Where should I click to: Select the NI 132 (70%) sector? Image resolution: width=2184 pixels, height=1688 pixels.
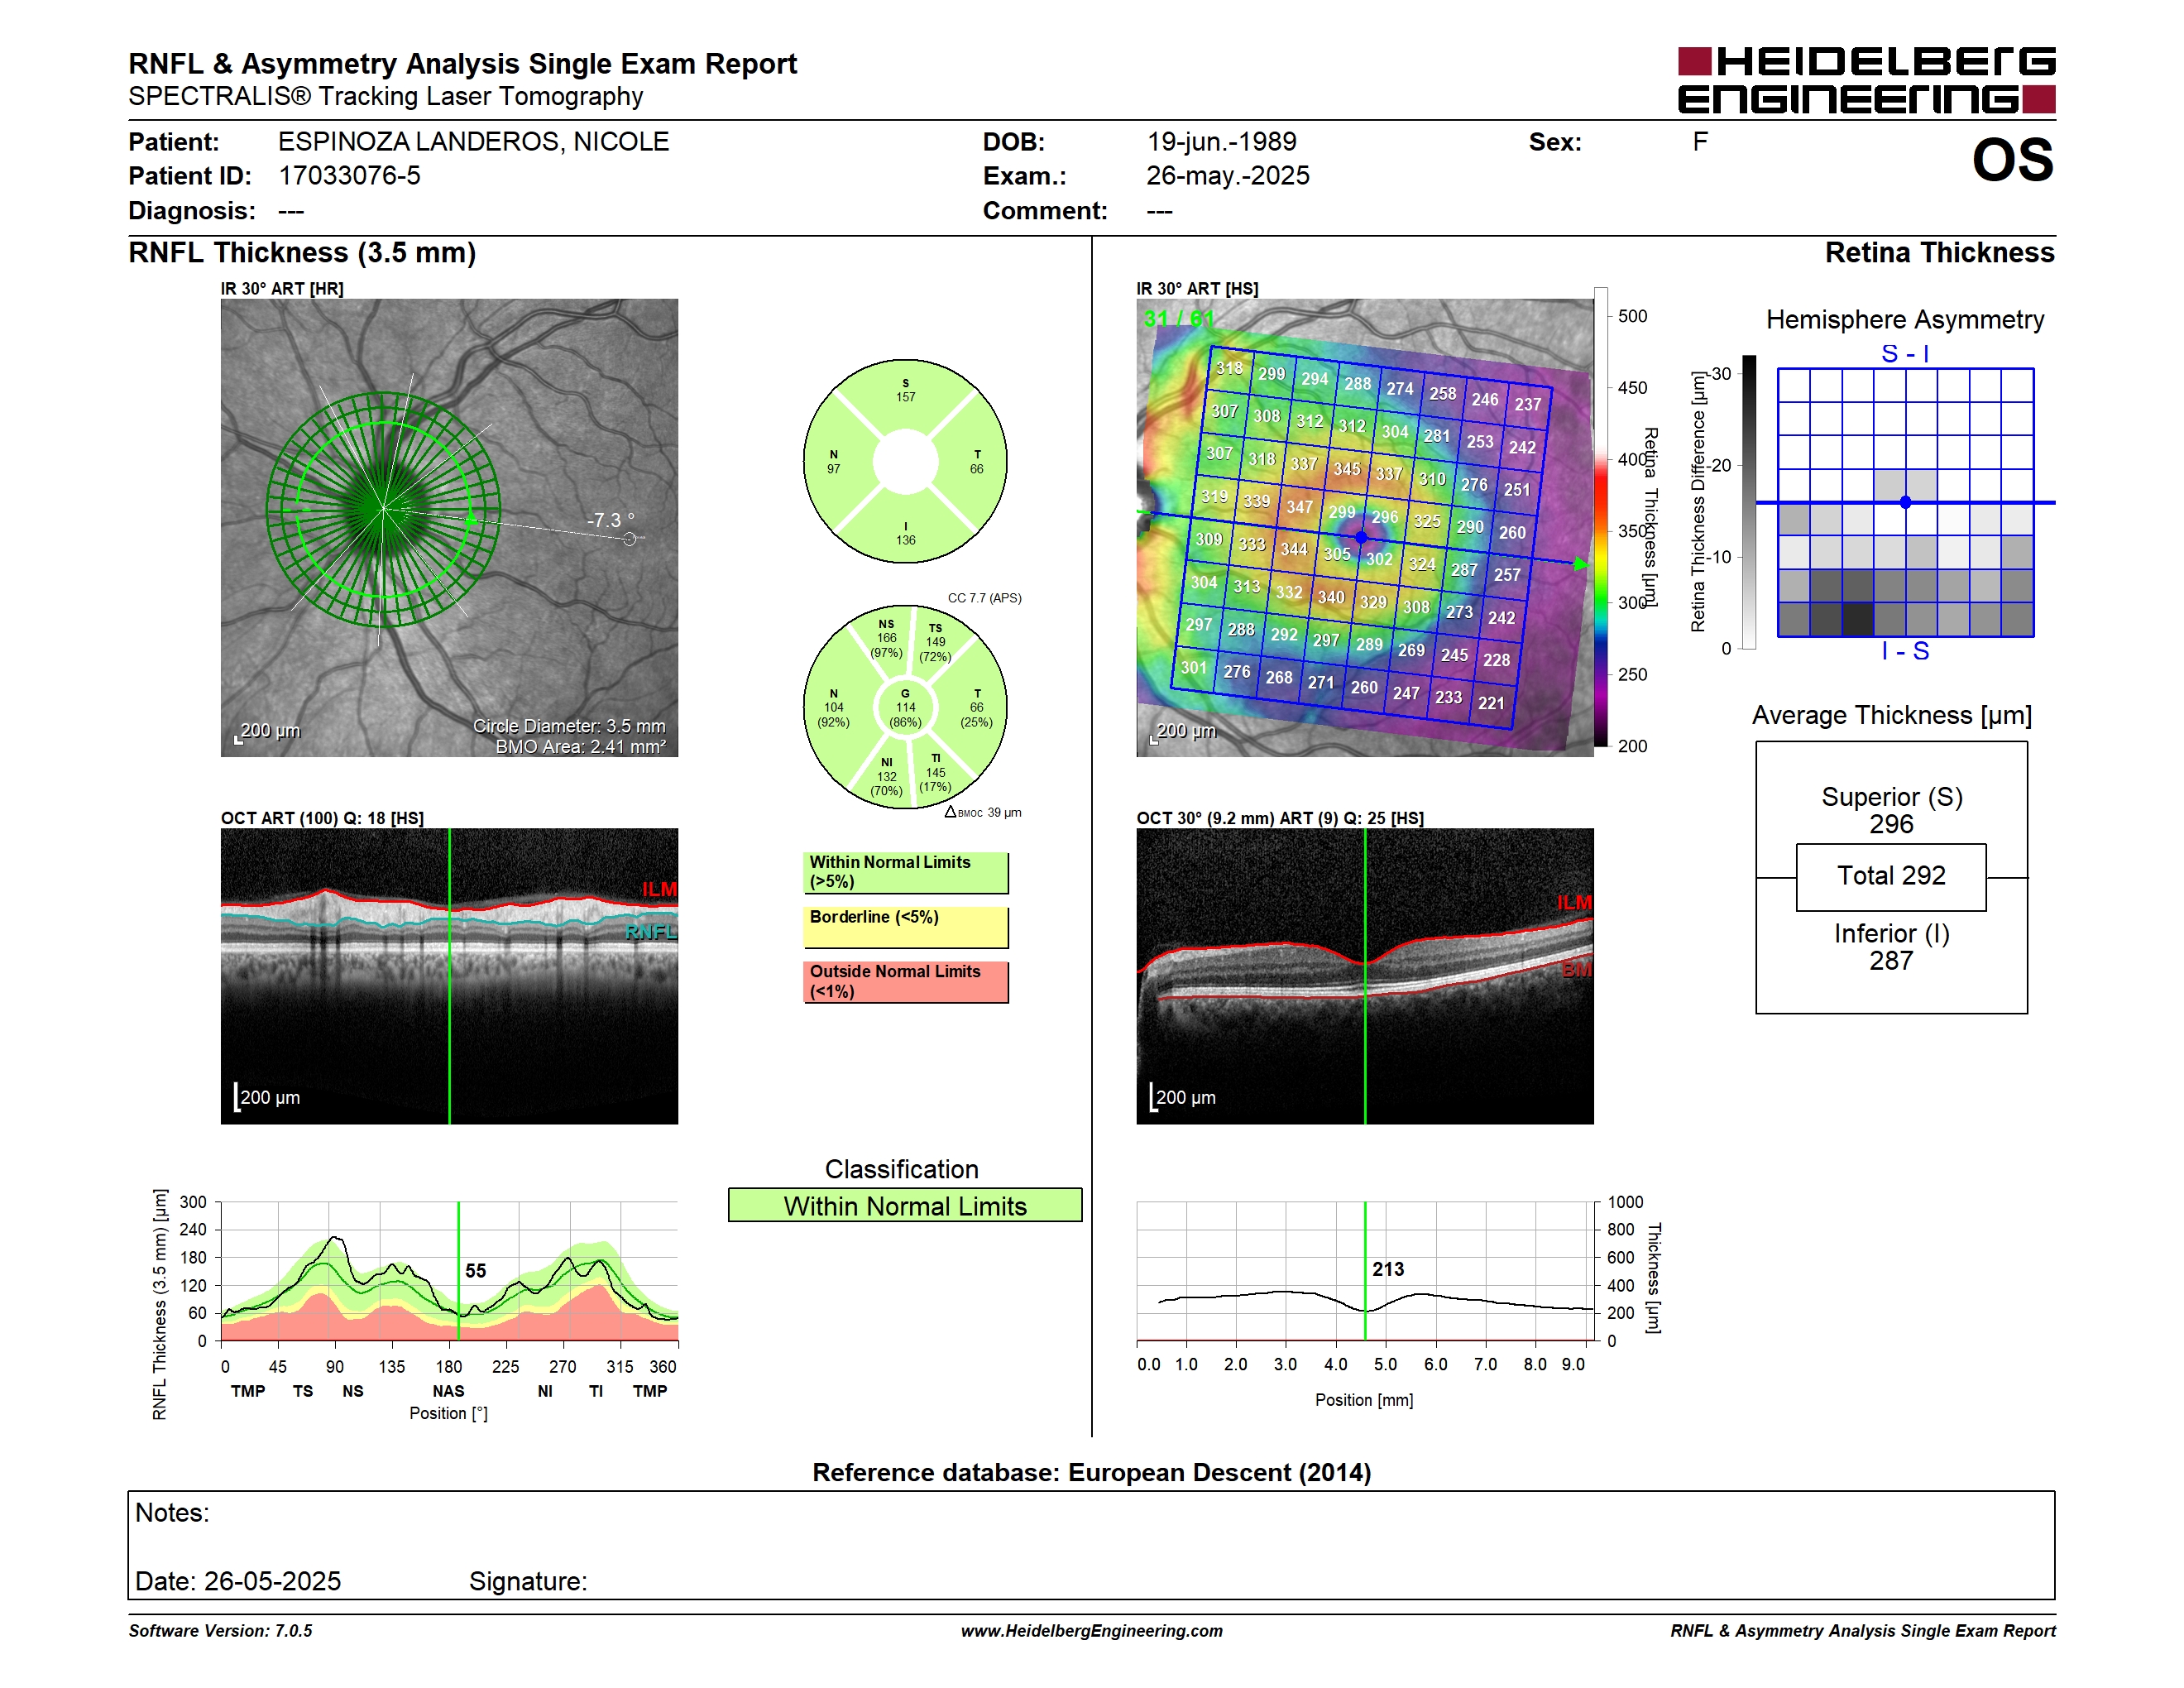tap(886, 777)
